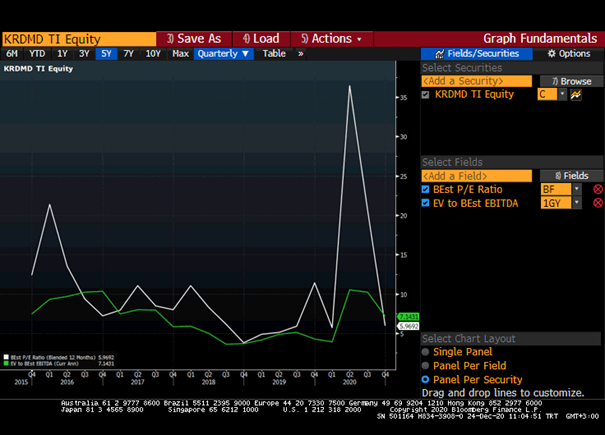Click the double-arrow more options icon
This screenshot has height=435, width=605.
click(301, 54)
